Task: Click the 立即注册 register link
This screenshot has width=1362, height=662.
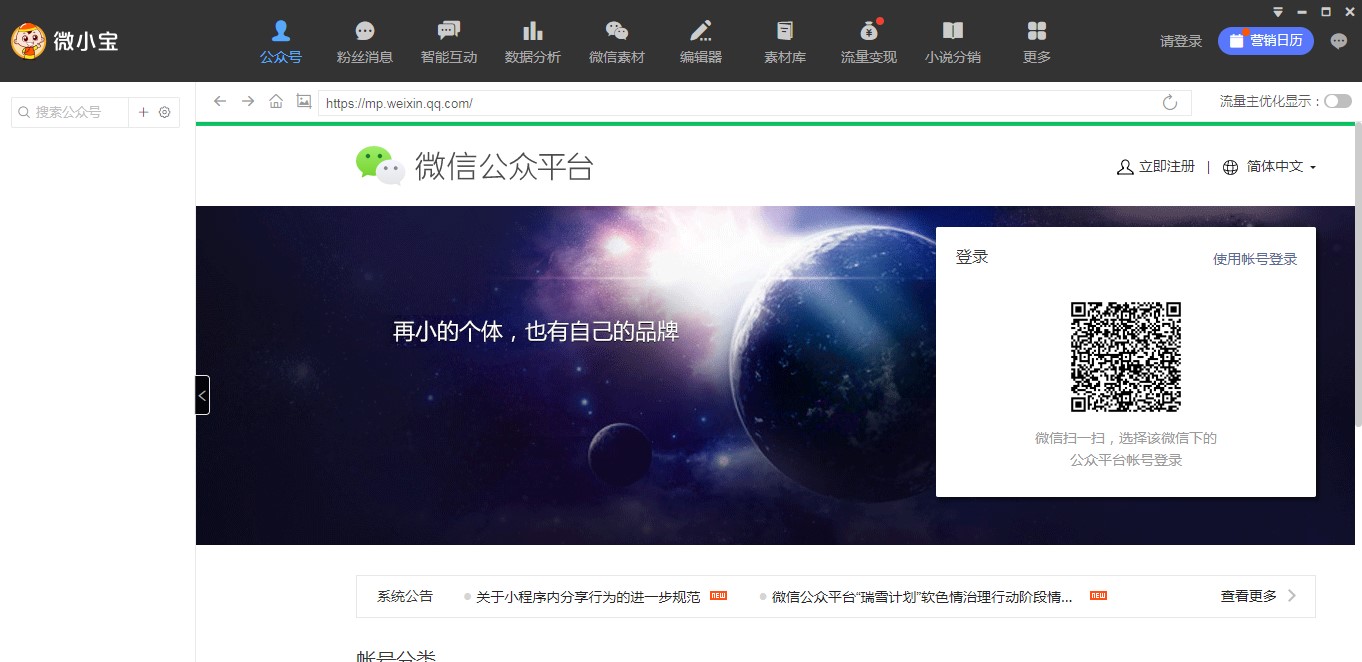Action: (x=1156, y=167)
